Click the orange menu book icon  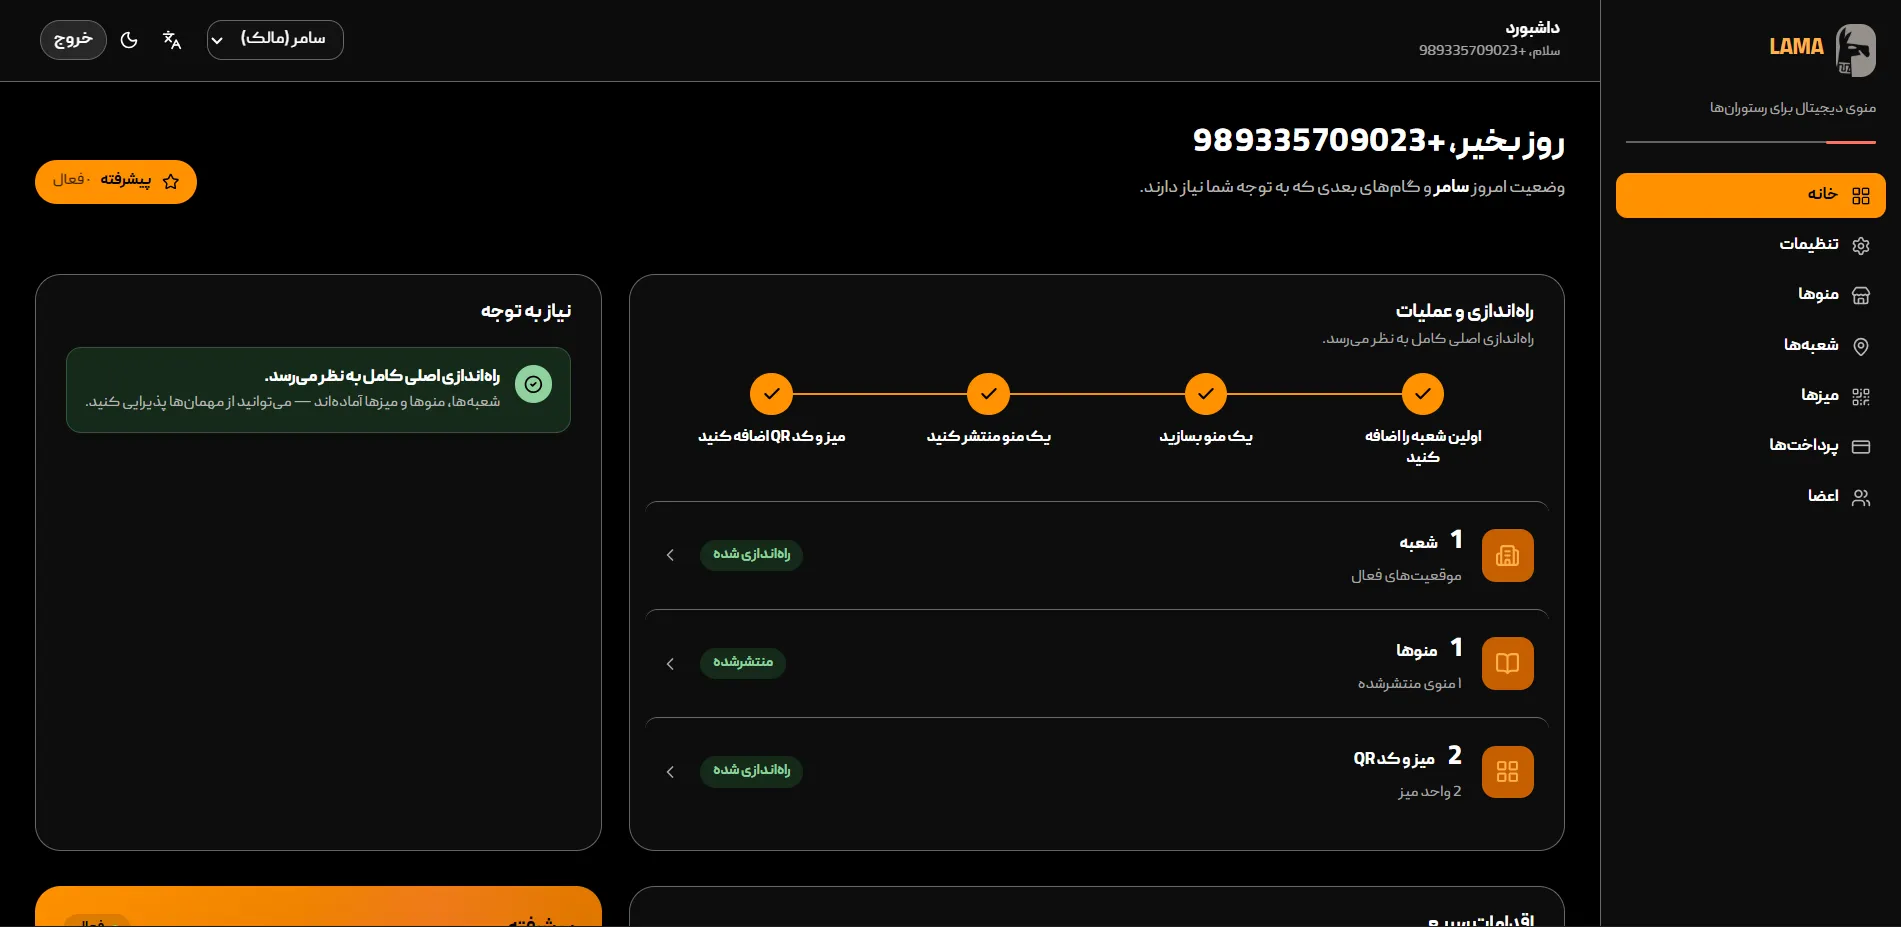(1507, 663)
